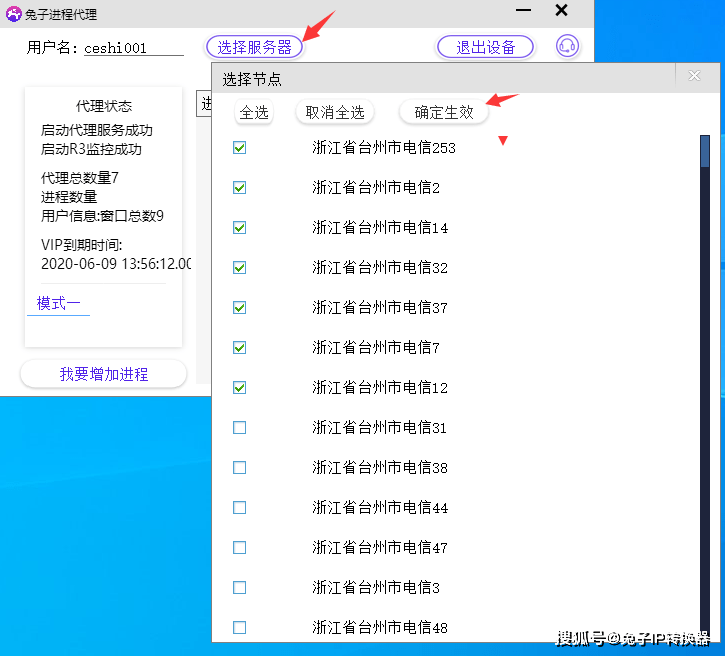Click the username field ceshi001
The height and width of the screenshot is (656, 725).
[133, 47]
